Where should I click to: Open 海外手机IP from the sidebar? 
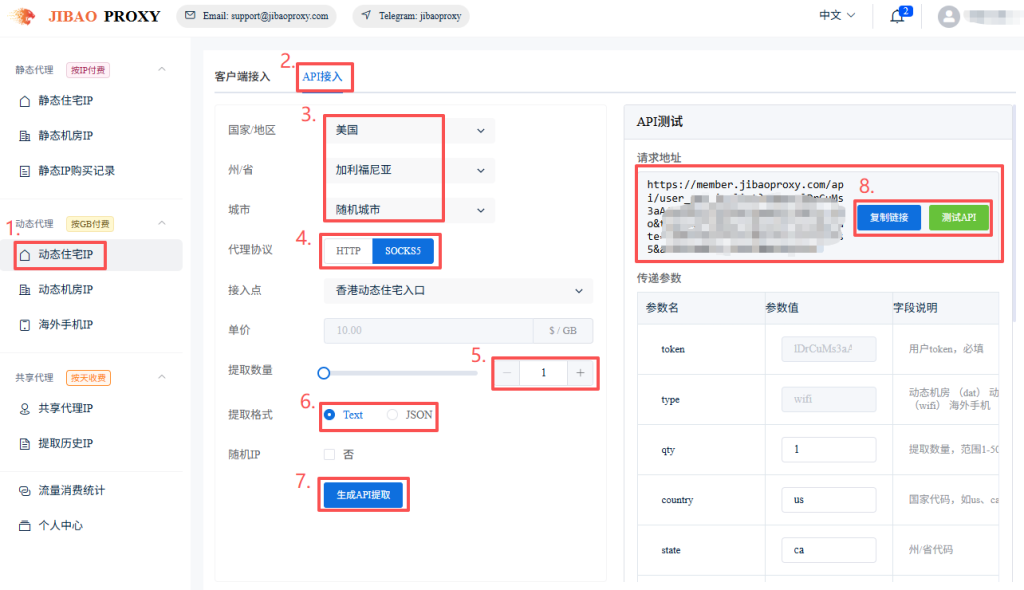click(x=66, y=325)
